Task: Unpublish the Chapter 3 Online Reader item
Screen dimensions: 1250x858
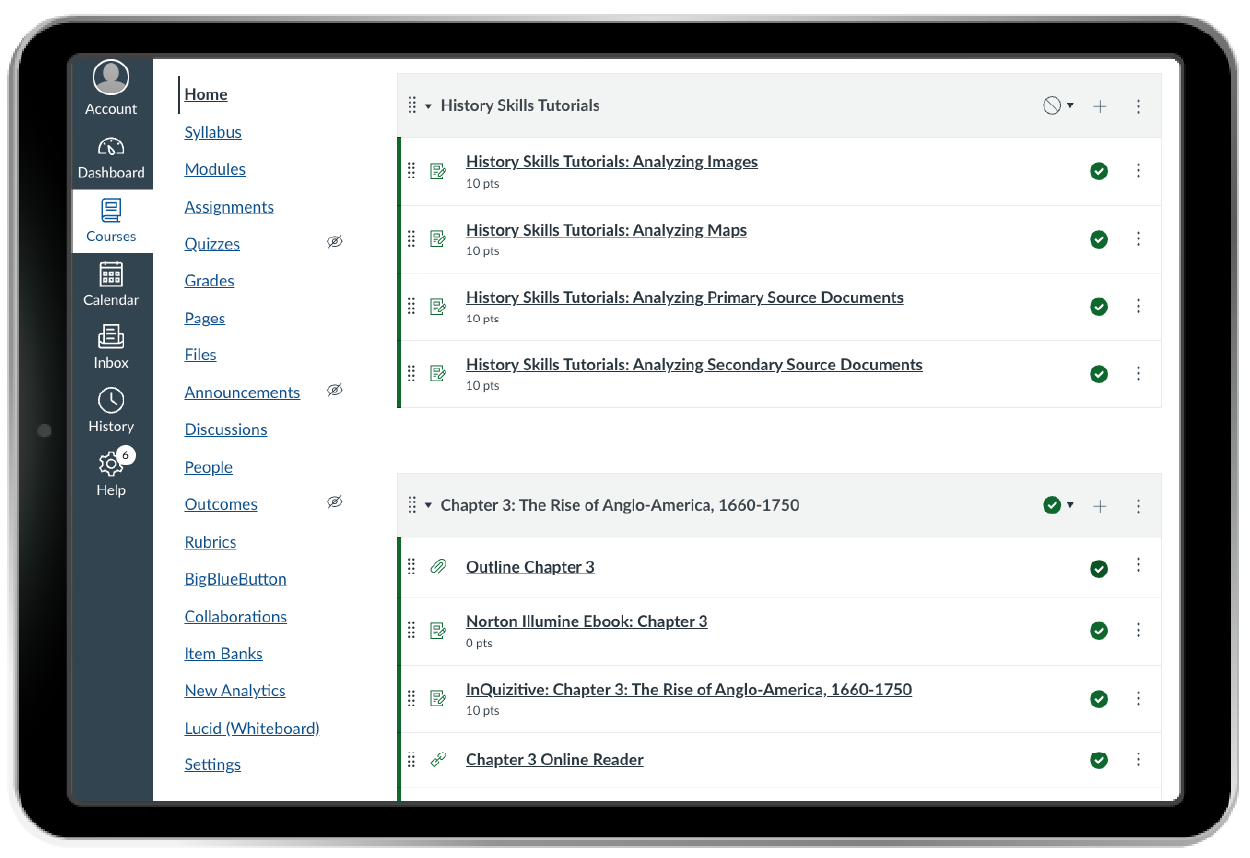Action: pos(1099,761)
